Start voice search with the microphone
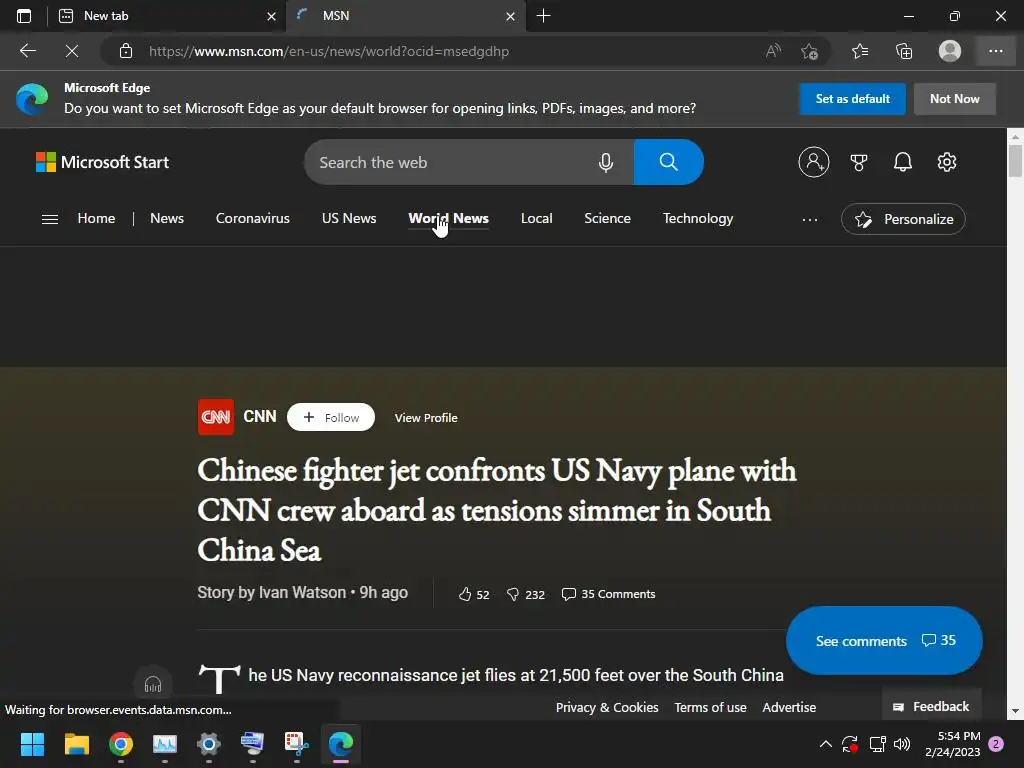 (606, 162)
